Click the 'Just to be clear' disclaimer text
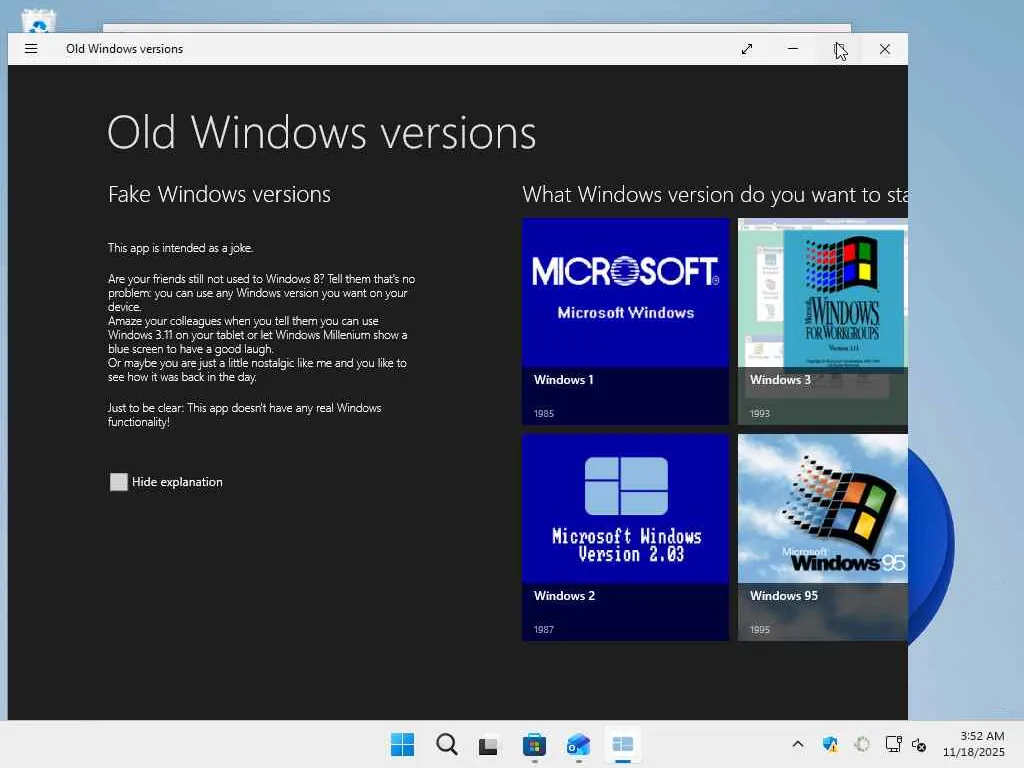Screen dimensions: 1024x768 [244, 415]
